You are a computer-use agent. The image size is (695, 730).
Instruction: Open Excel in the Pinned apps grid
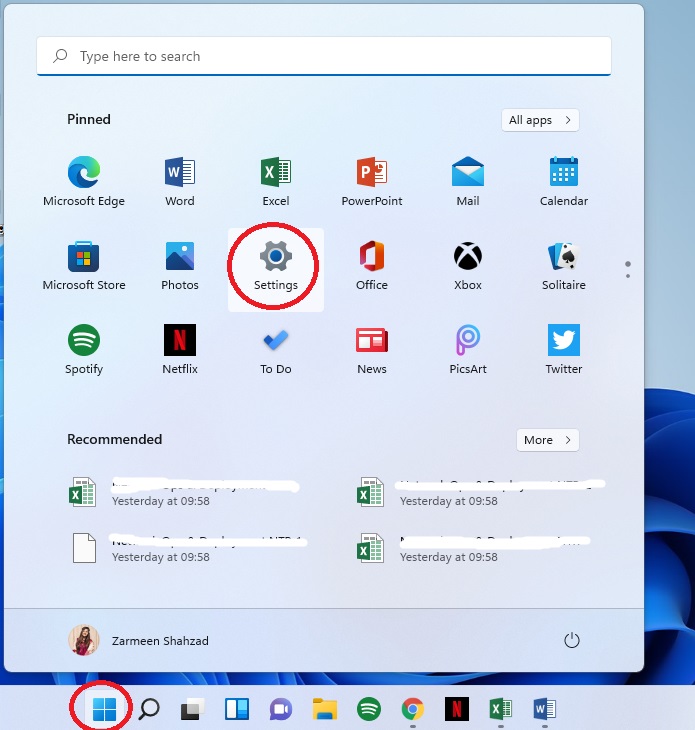coord(276,182)
